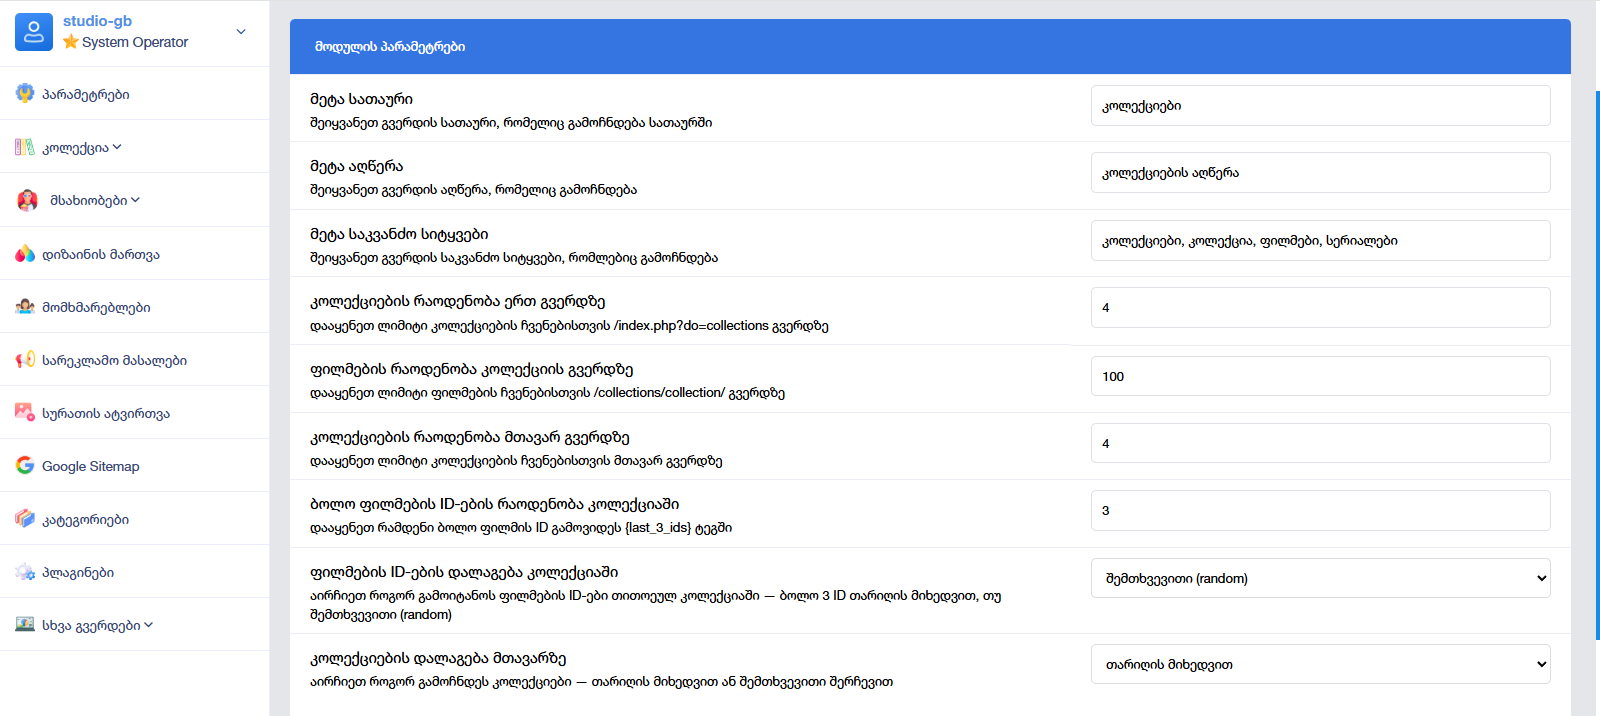Image resolution: width=1600 pixels, height=716 pixels.
Task: Click the actor avatar icon beside მსახიობები
Action: click(28, 200)
